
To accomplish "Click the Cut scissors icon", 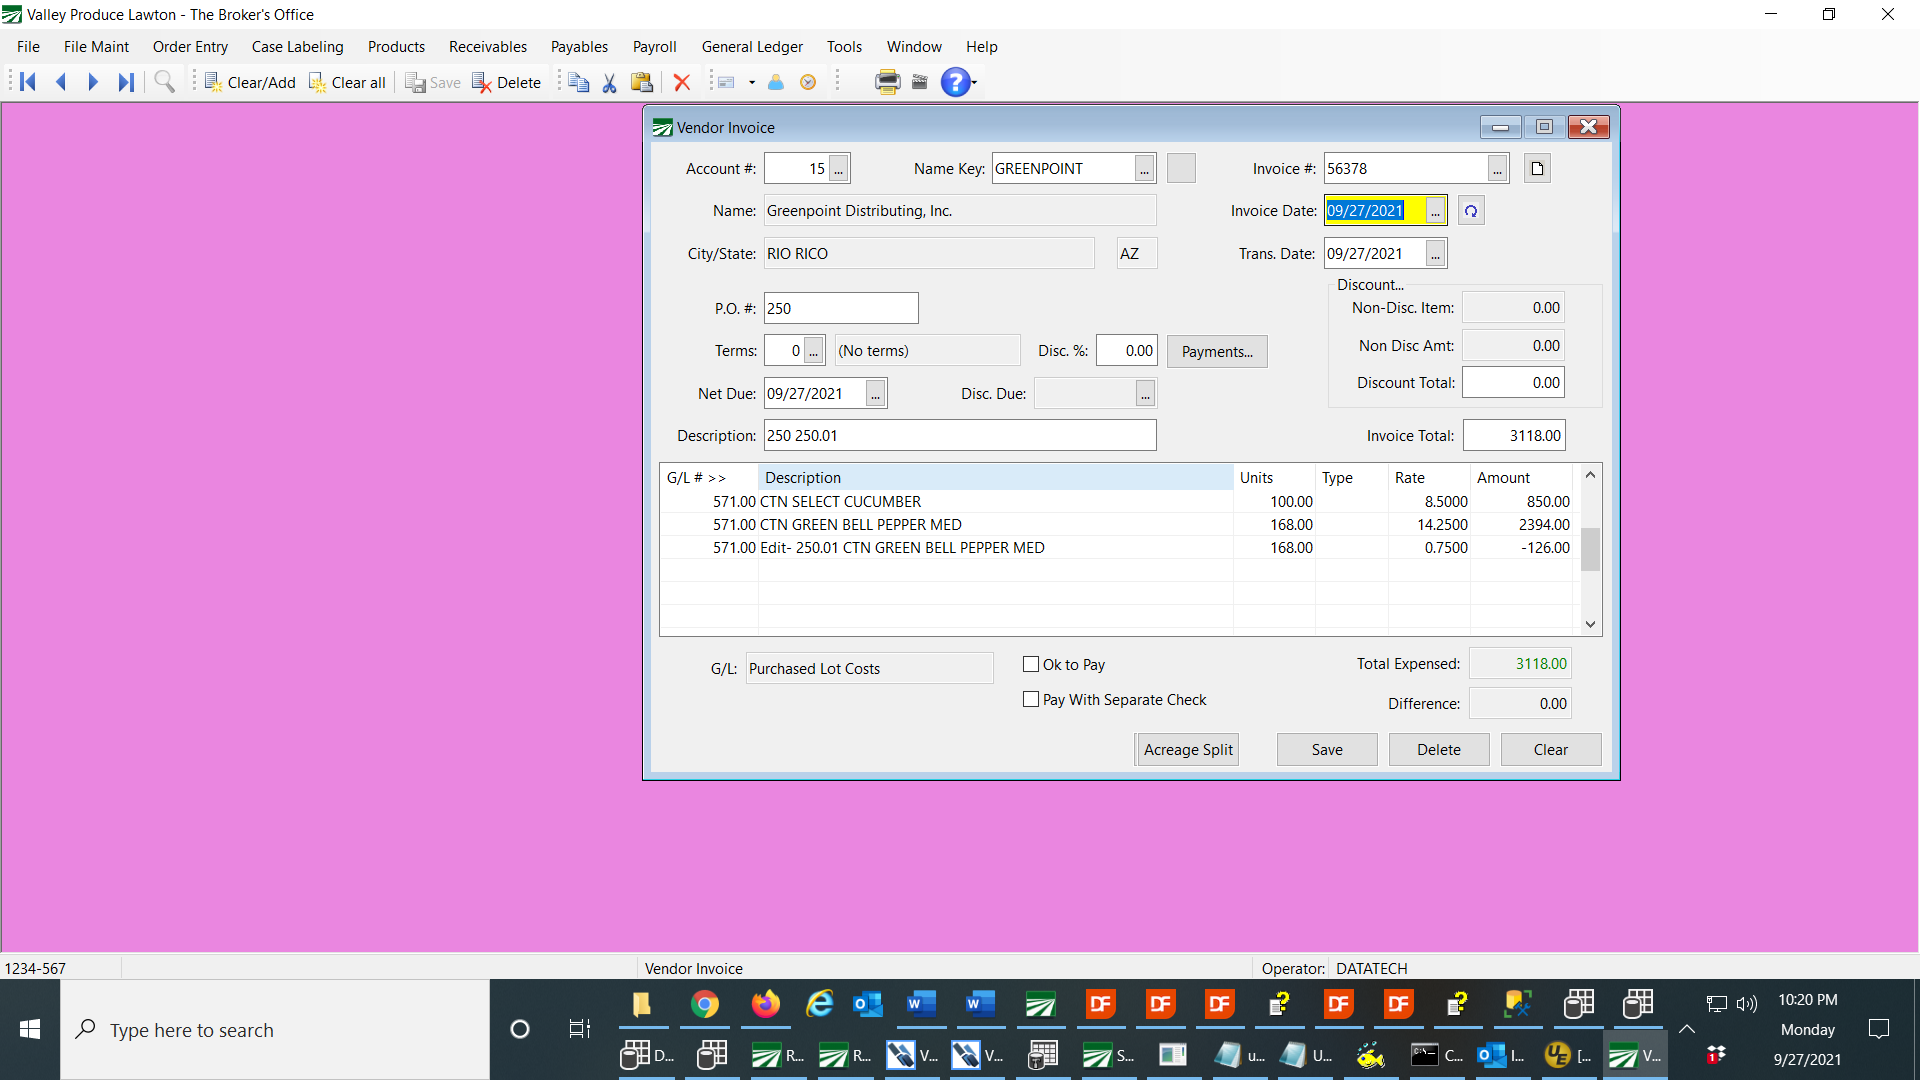I will tap(610, 82).
